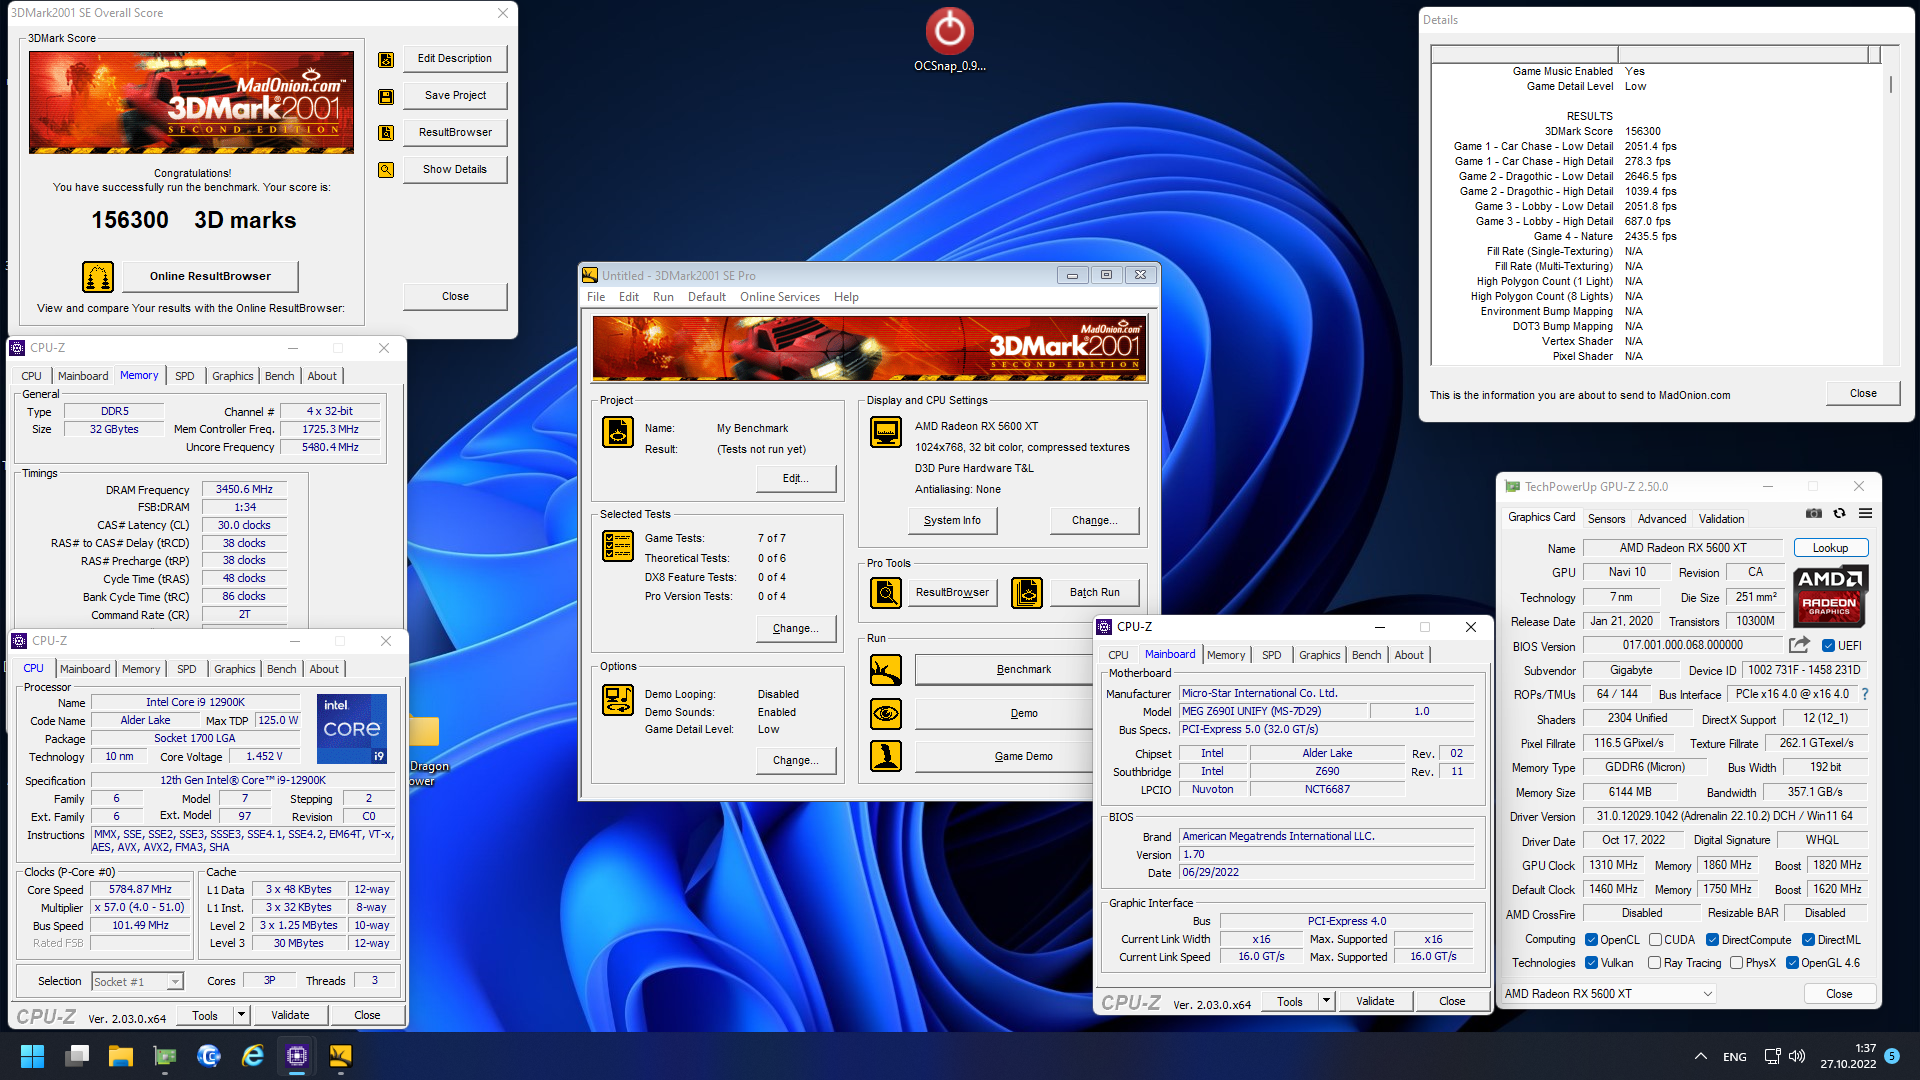Open OCSnap desktop shortcut

point(949,40)
